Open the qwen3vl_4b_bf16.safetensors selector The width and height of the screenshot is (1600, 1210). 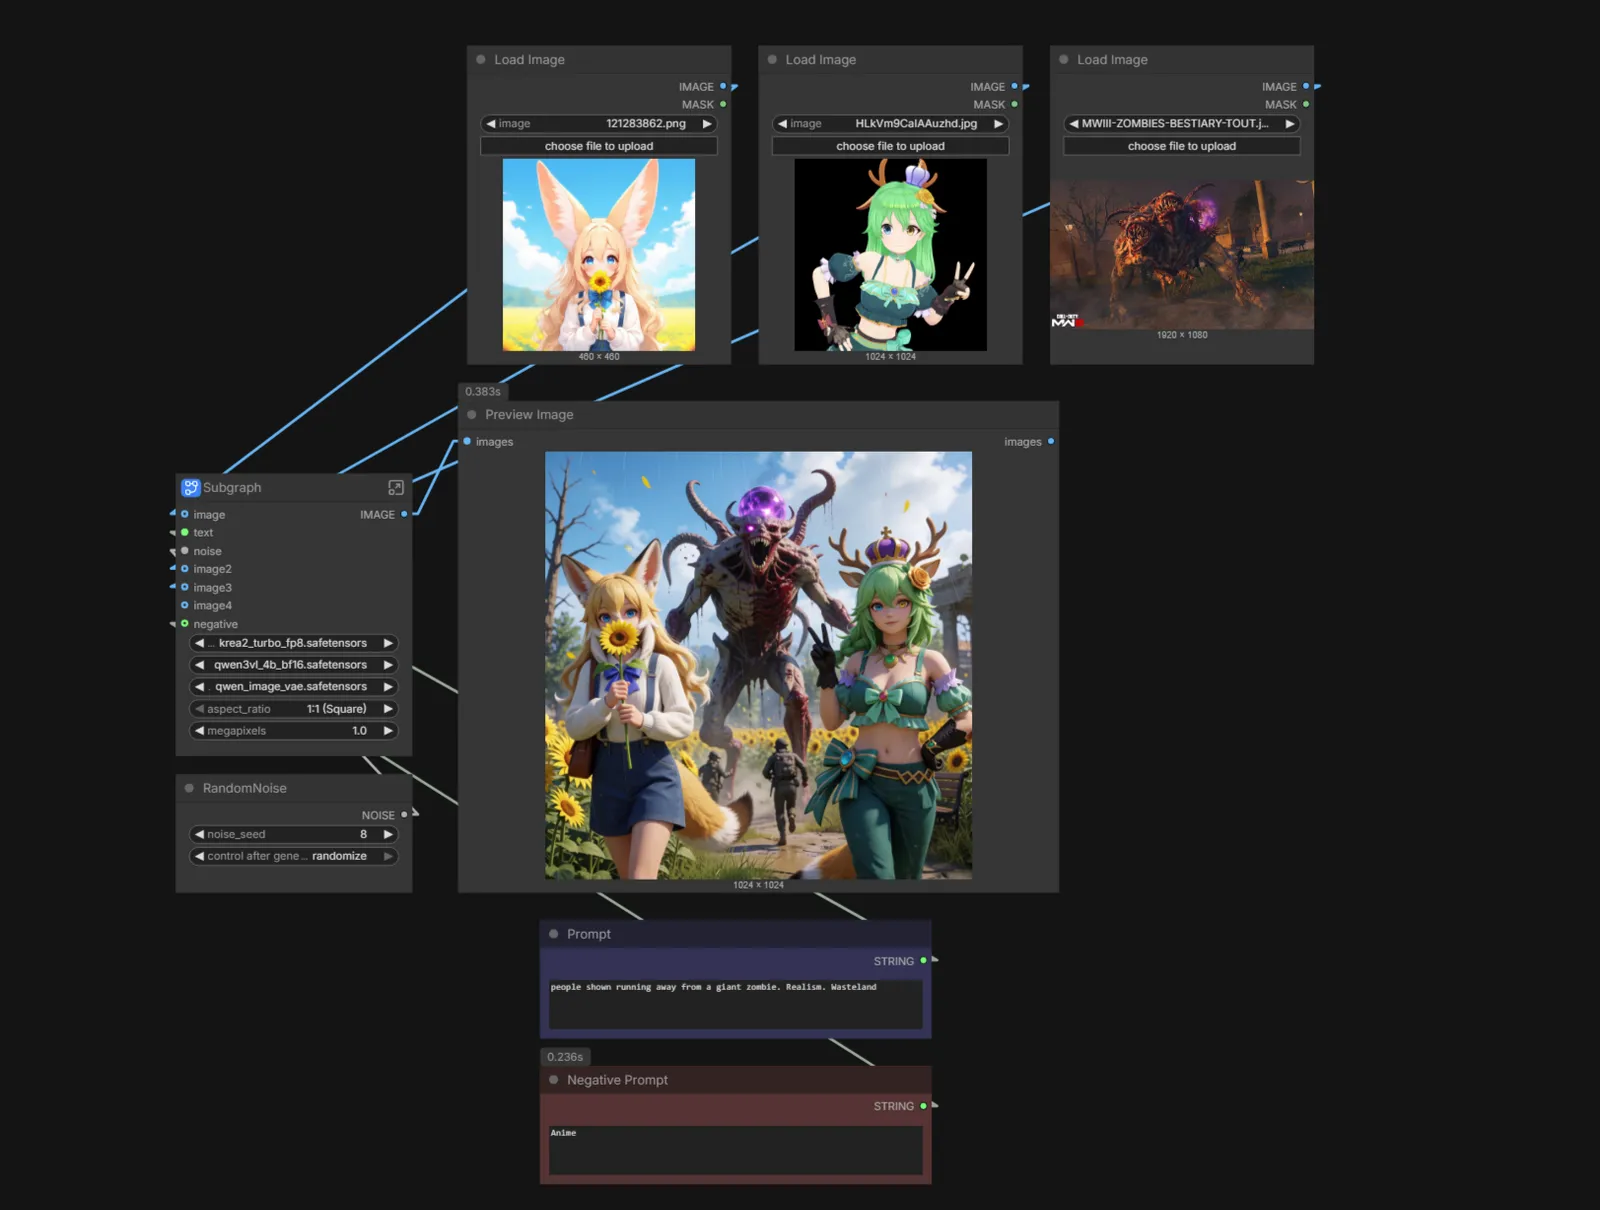[x=293, y=665]
